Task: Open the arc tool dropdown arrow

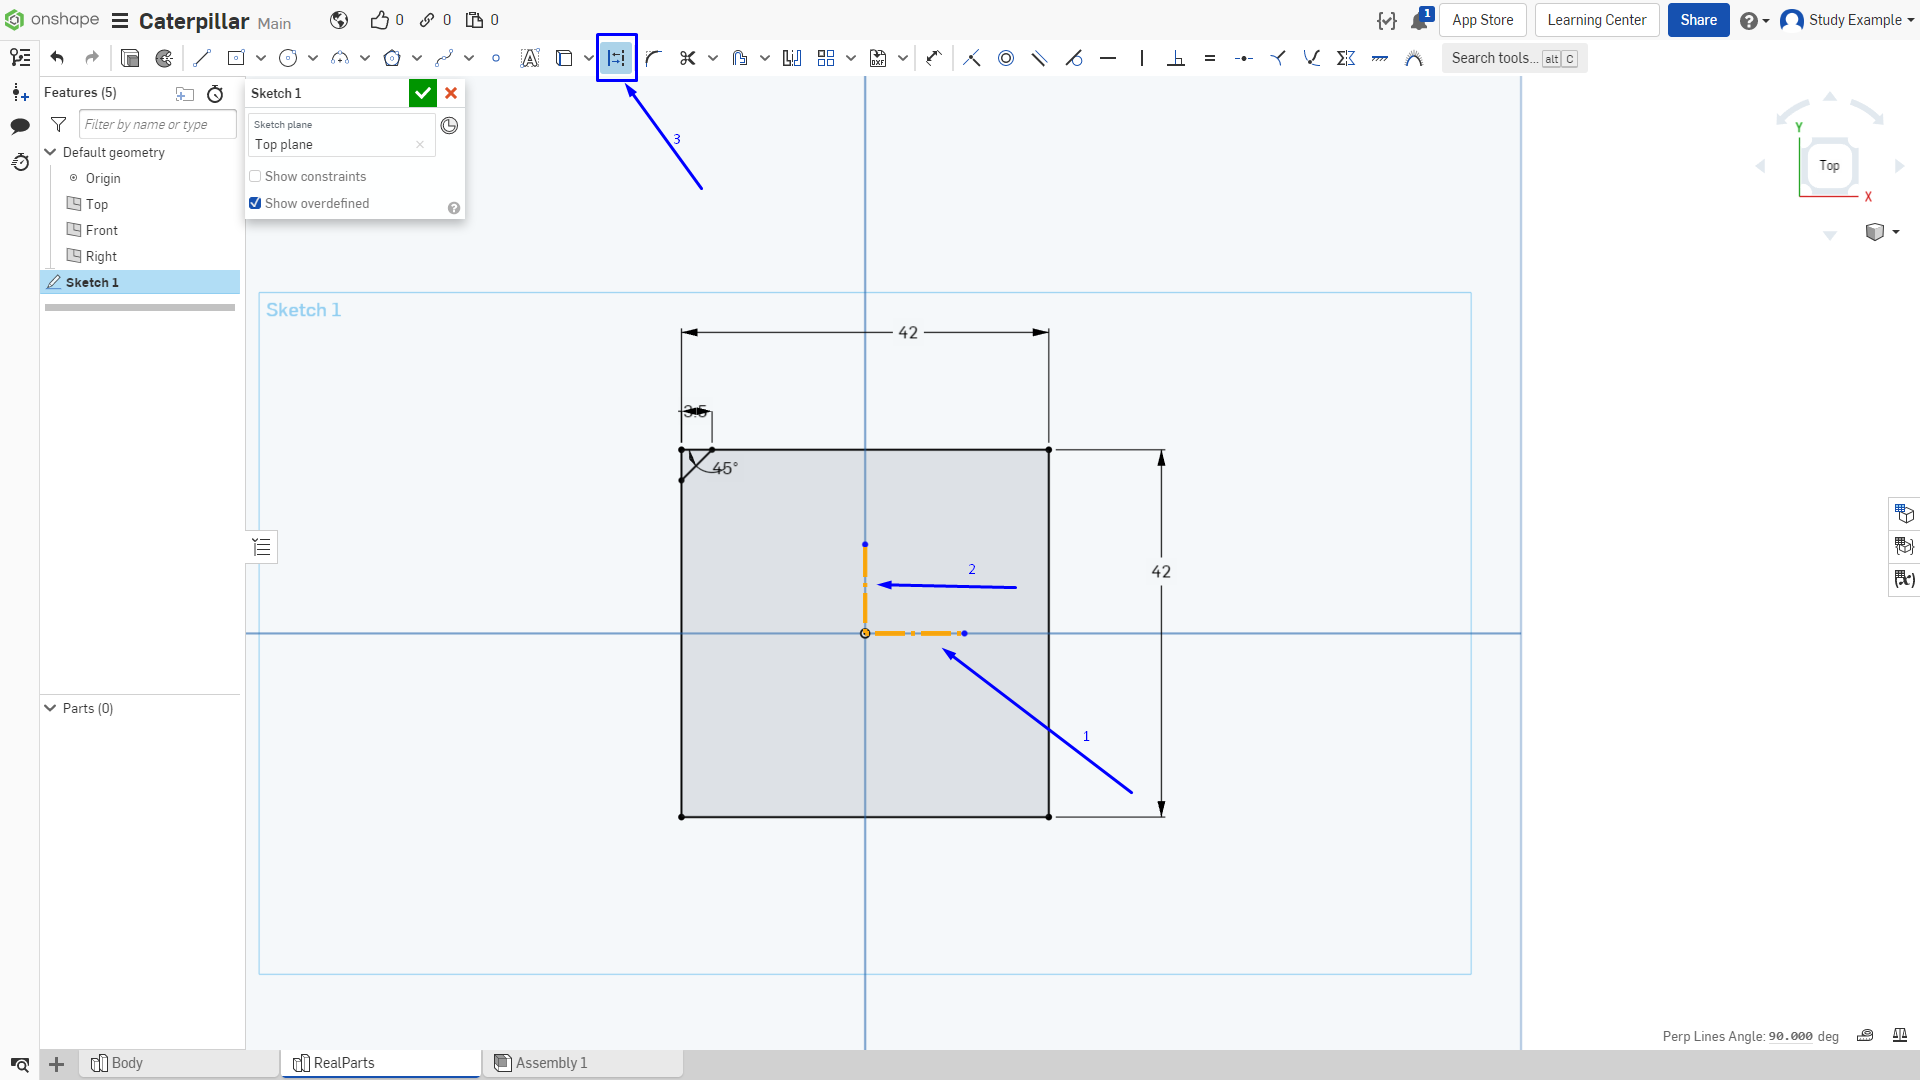Action: [365, 58]
